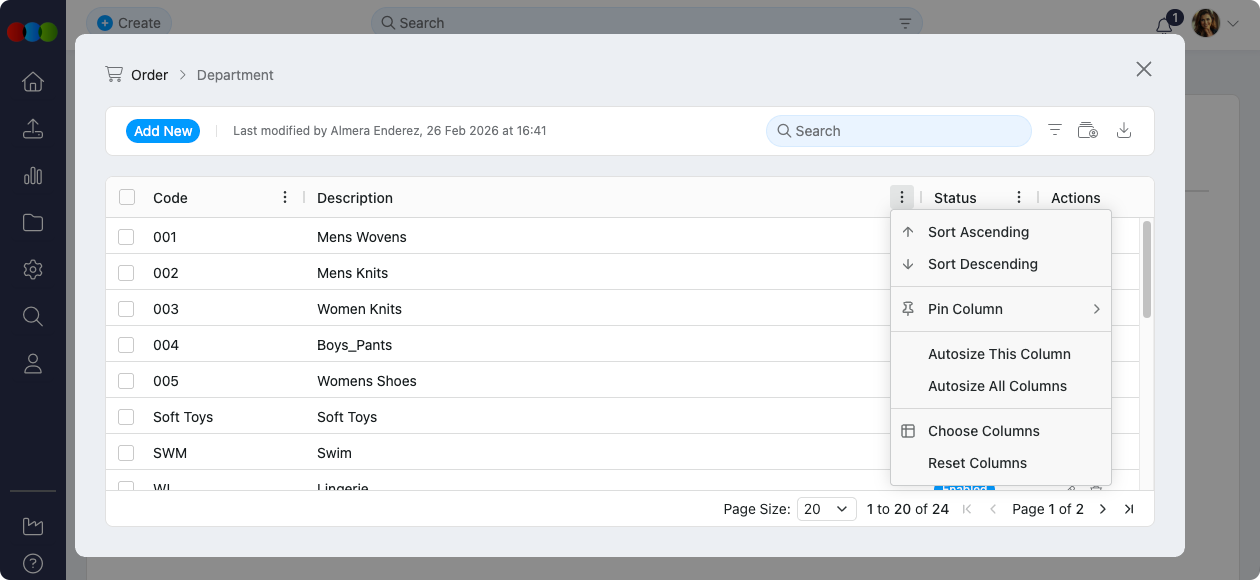Go to next page with the right chevron
Image resolution: width=1260 pixels, height=580 pixels.
point(1102,509)
